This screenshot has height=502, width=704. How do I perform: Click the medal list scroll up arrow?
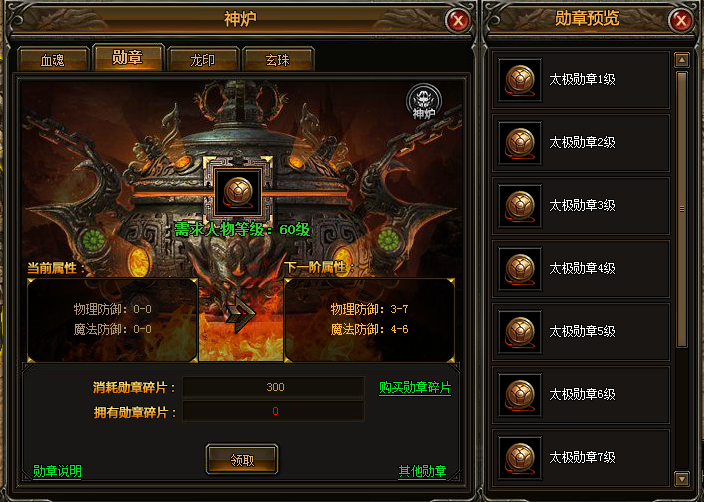(x=682, y=60)
